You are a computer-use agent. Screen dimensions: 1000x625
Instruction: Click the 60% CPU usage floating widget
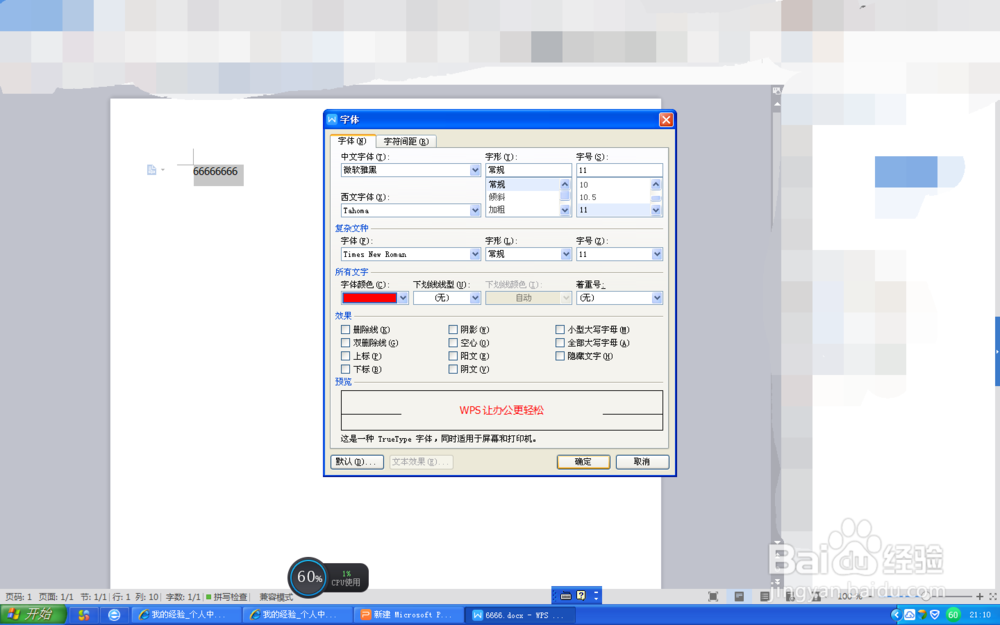pyautogui.click(x=328, y=577)
